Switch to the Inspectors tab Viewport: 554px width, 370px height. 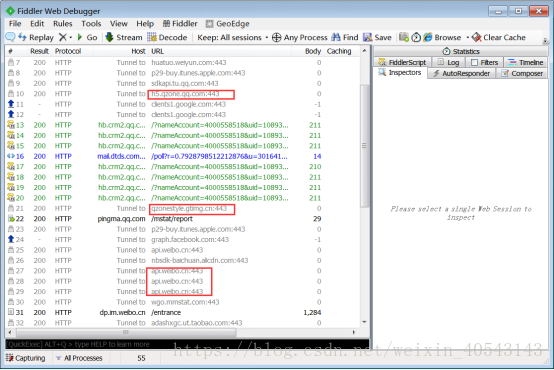point(400,72)
